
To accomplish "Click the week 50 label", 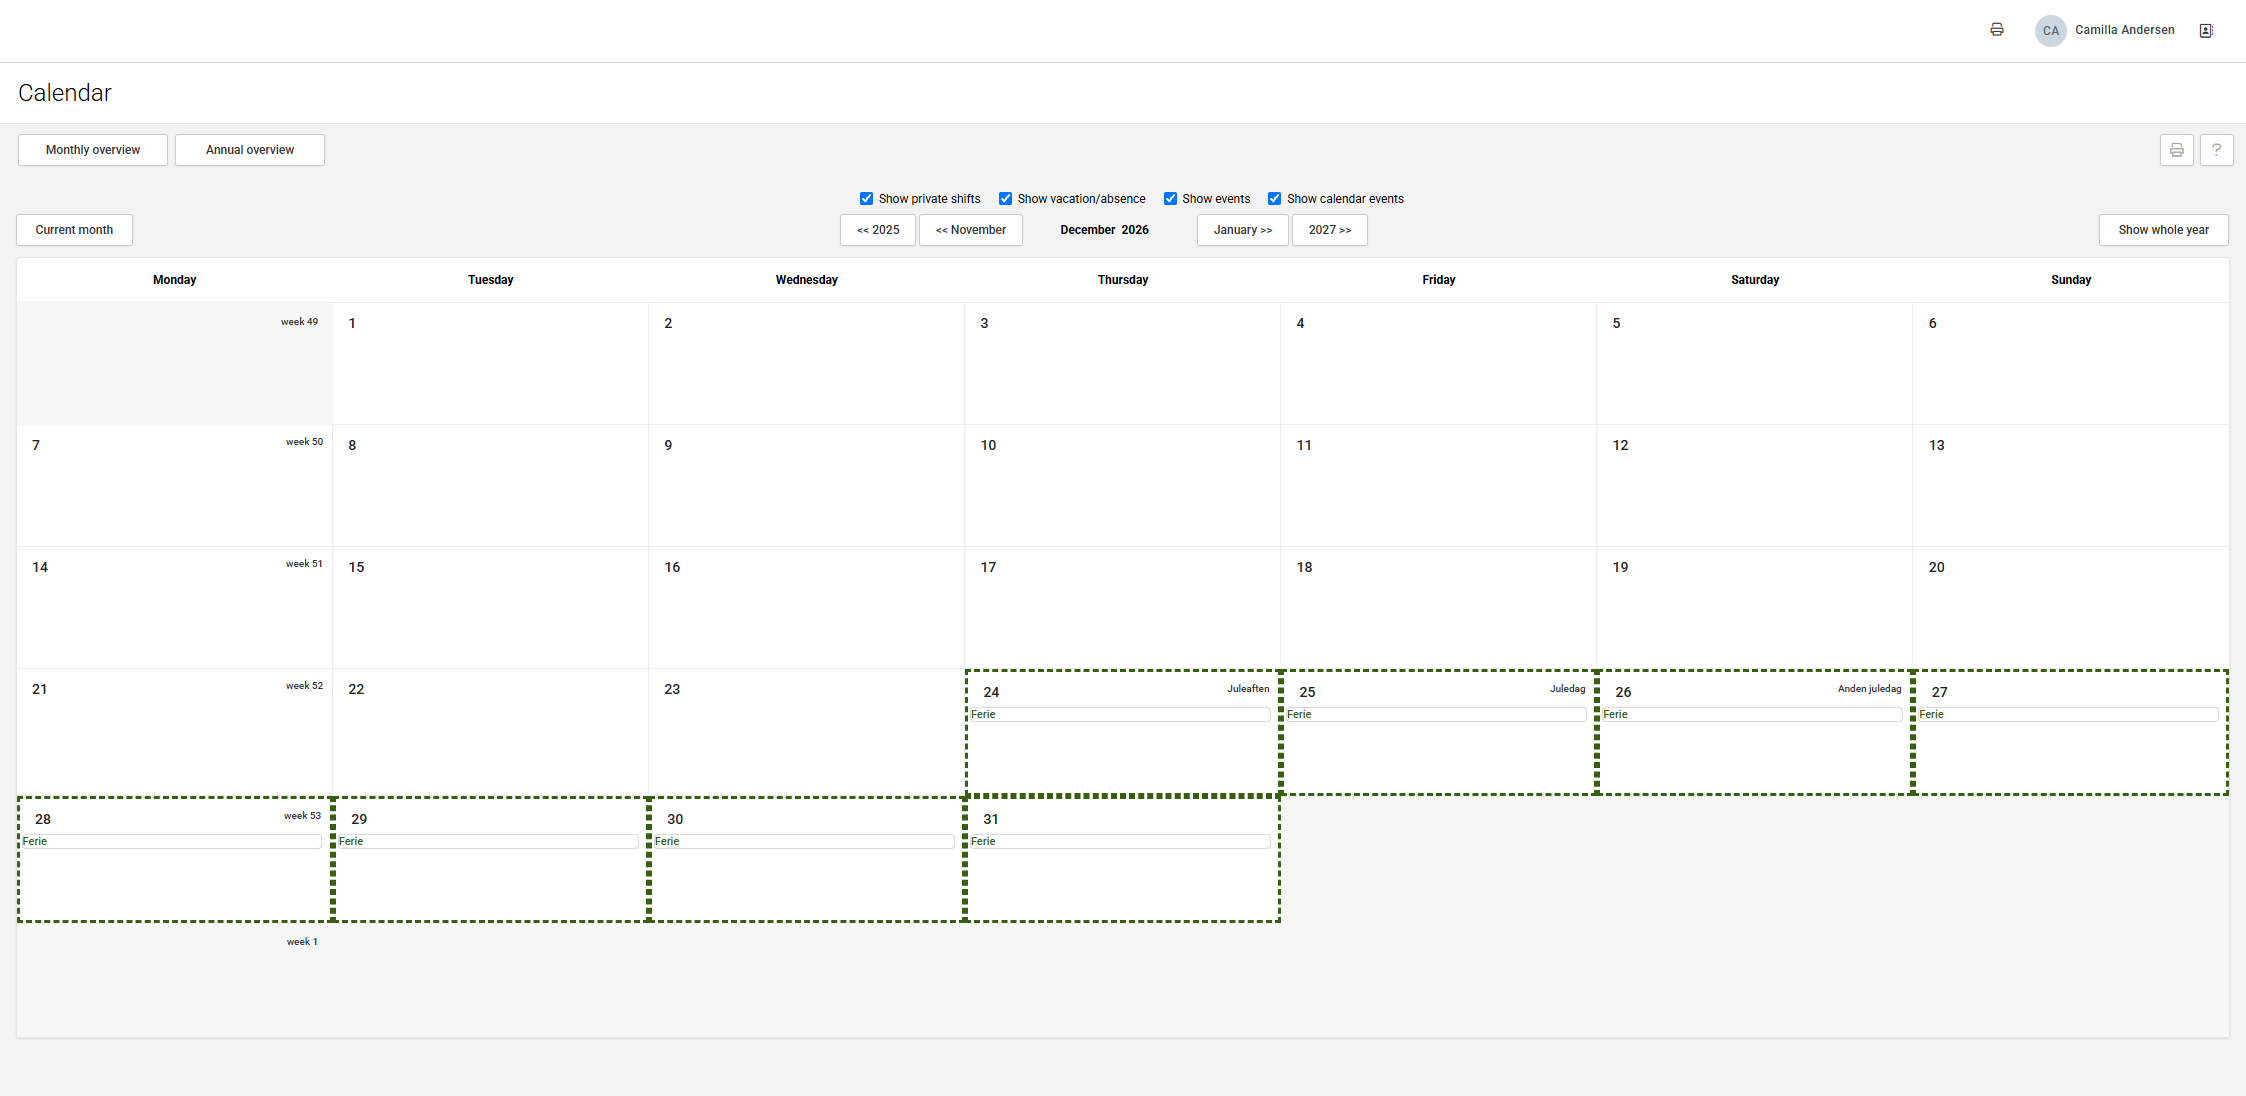I will [x=304, y=442].
